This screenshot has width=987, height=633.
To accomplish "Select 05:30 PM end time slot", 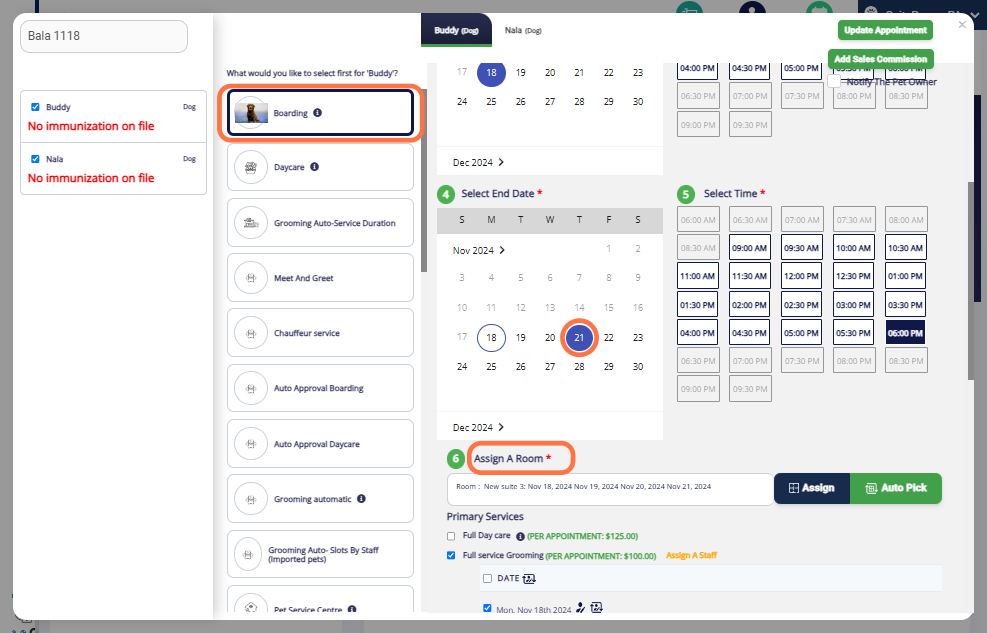I will [854, 333].
